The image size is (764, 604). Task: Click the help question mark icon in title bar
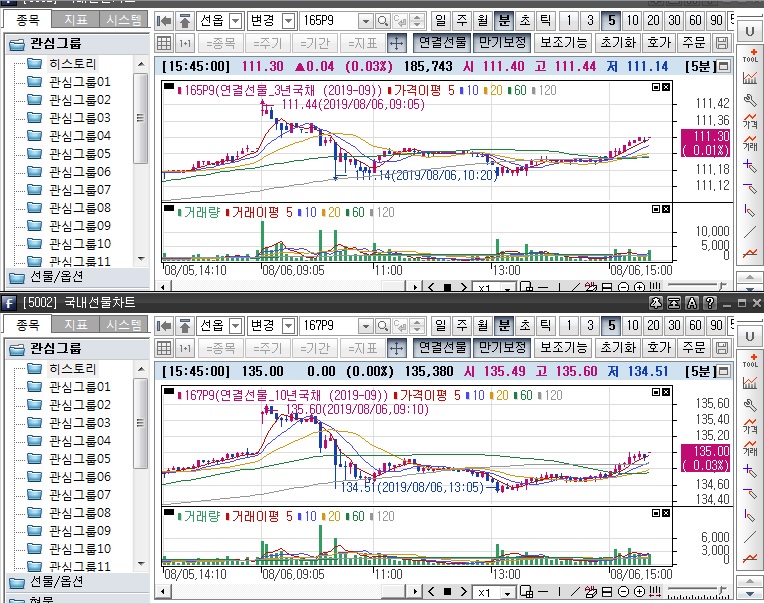click(x=709, y=302)
